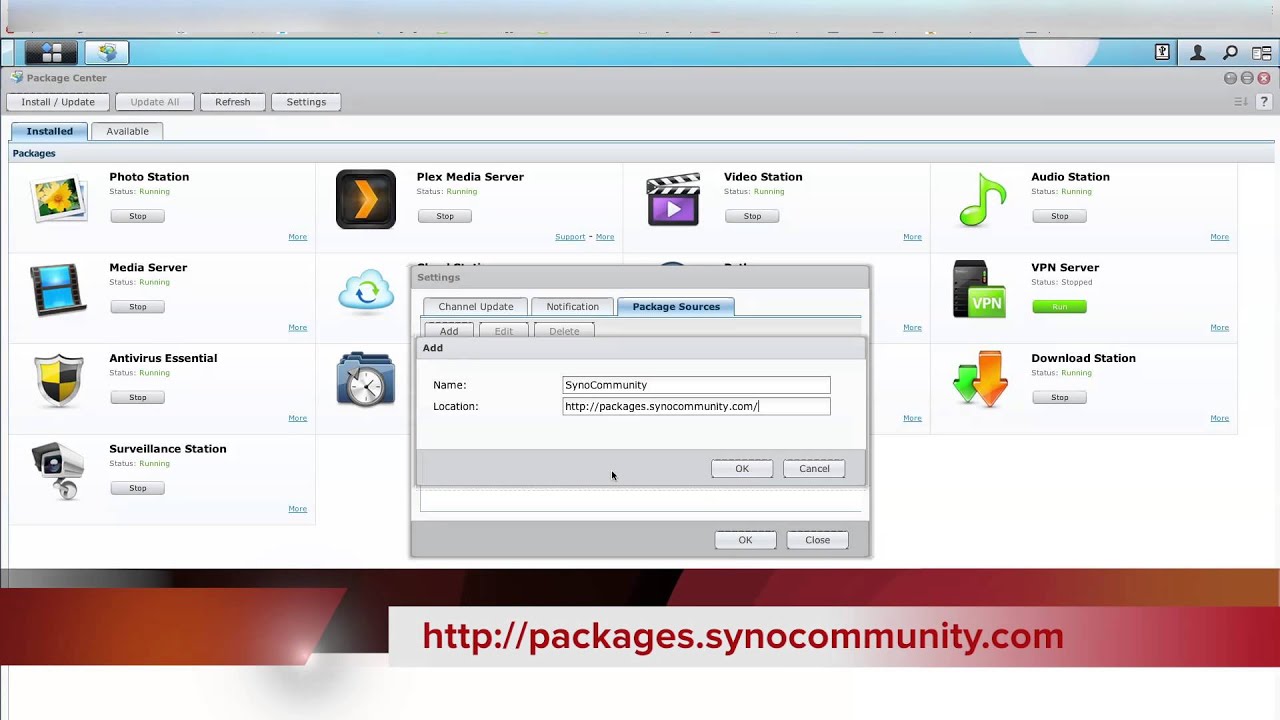Click the VPN Server icon
Screen dimensions: 1280x720
979,290
